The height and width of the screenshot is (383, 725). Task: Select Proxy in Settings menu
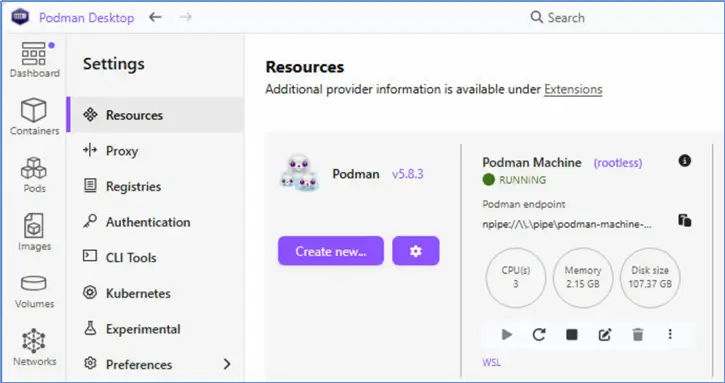(x=155, y=151)
